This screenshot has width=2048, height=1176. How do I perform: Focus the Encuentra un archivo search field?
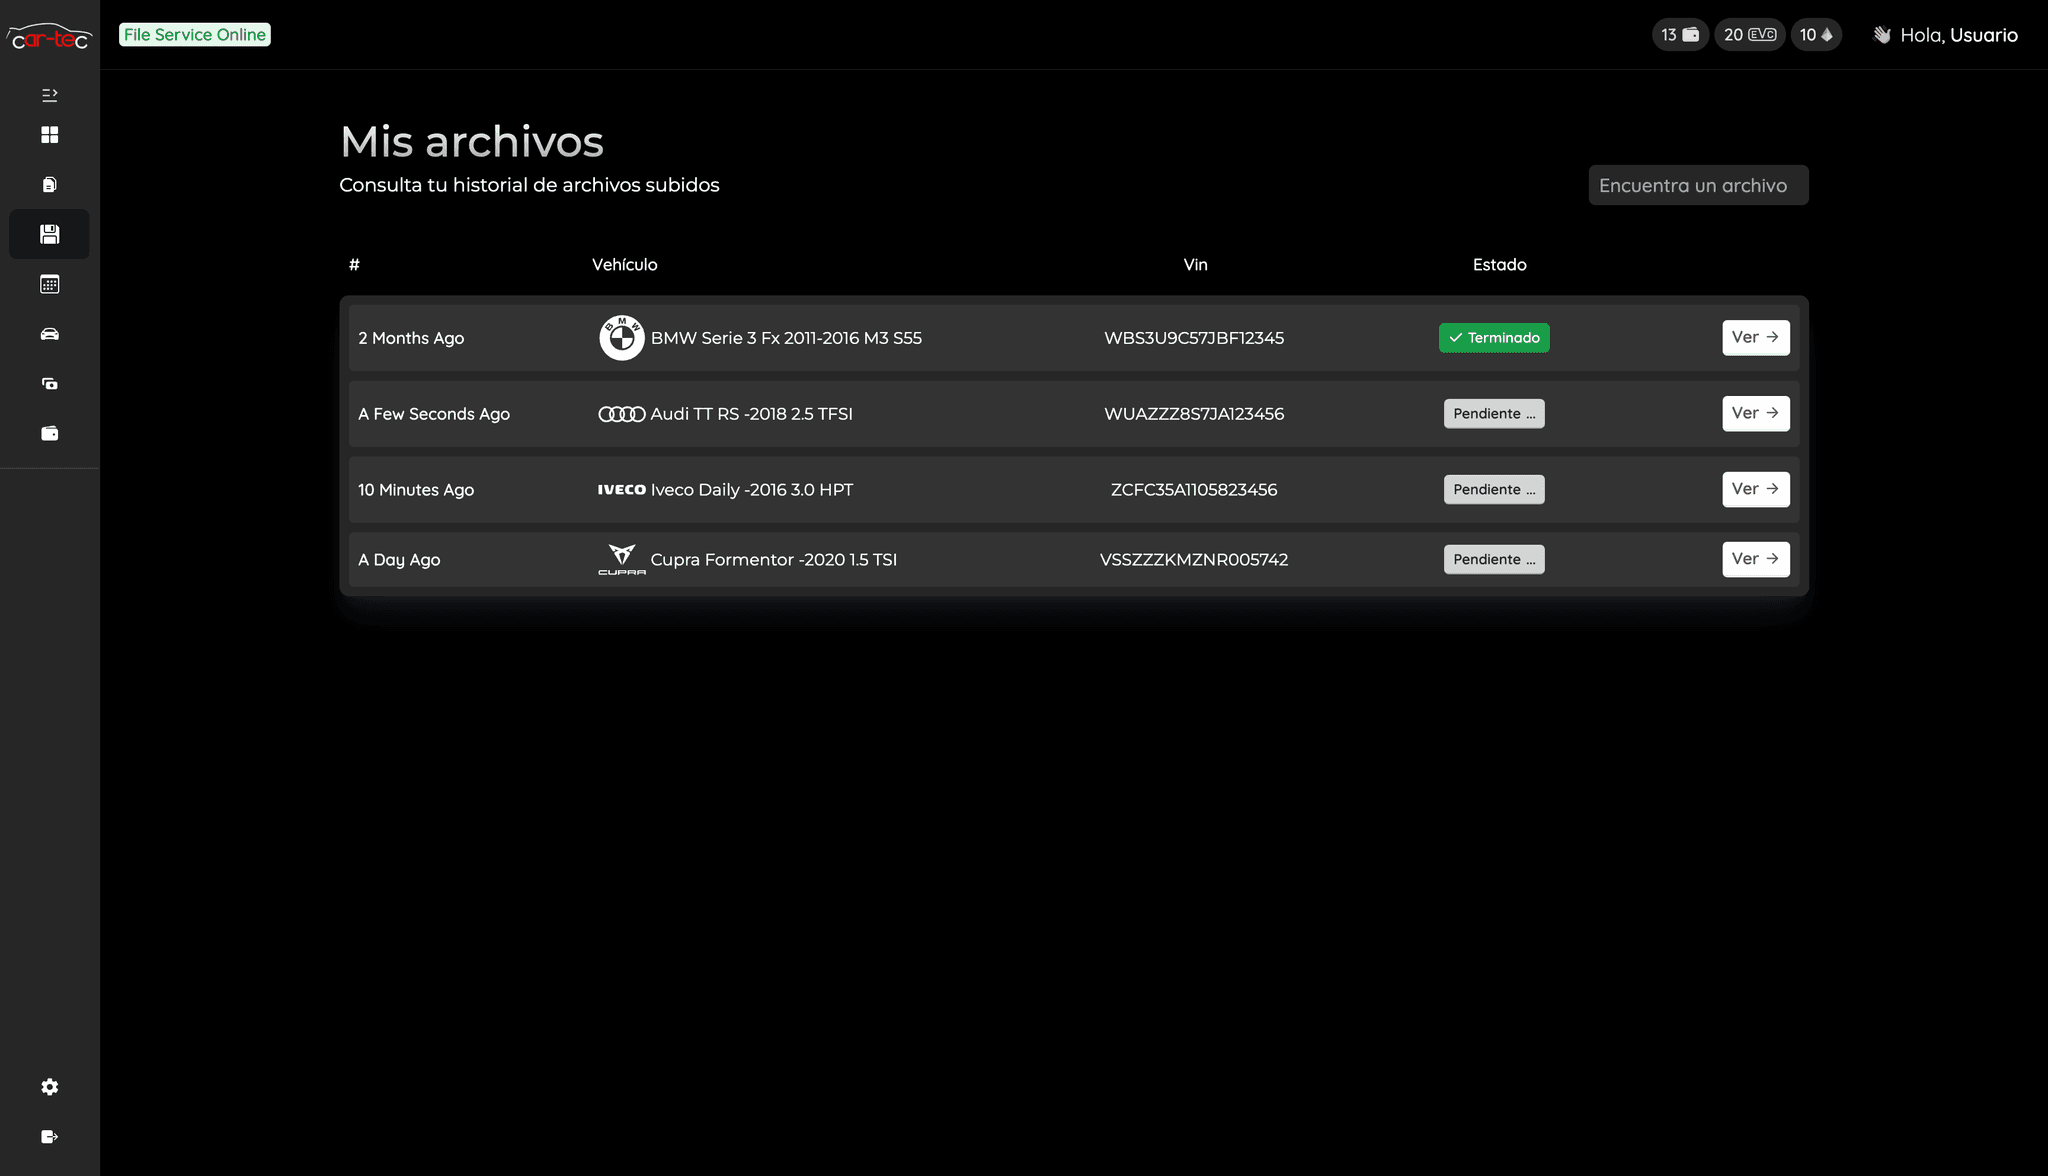[1697, 185]
